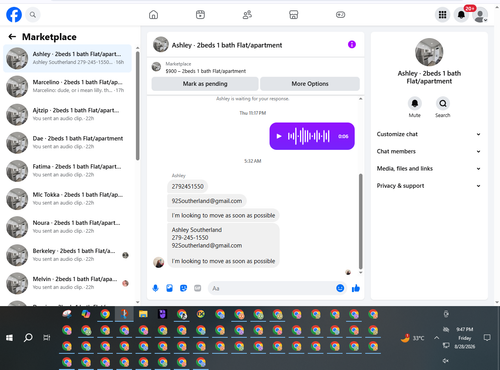Open the emoji picker in the message box
The width and height of the screenshot is (500, 370).
coord(340,288)
